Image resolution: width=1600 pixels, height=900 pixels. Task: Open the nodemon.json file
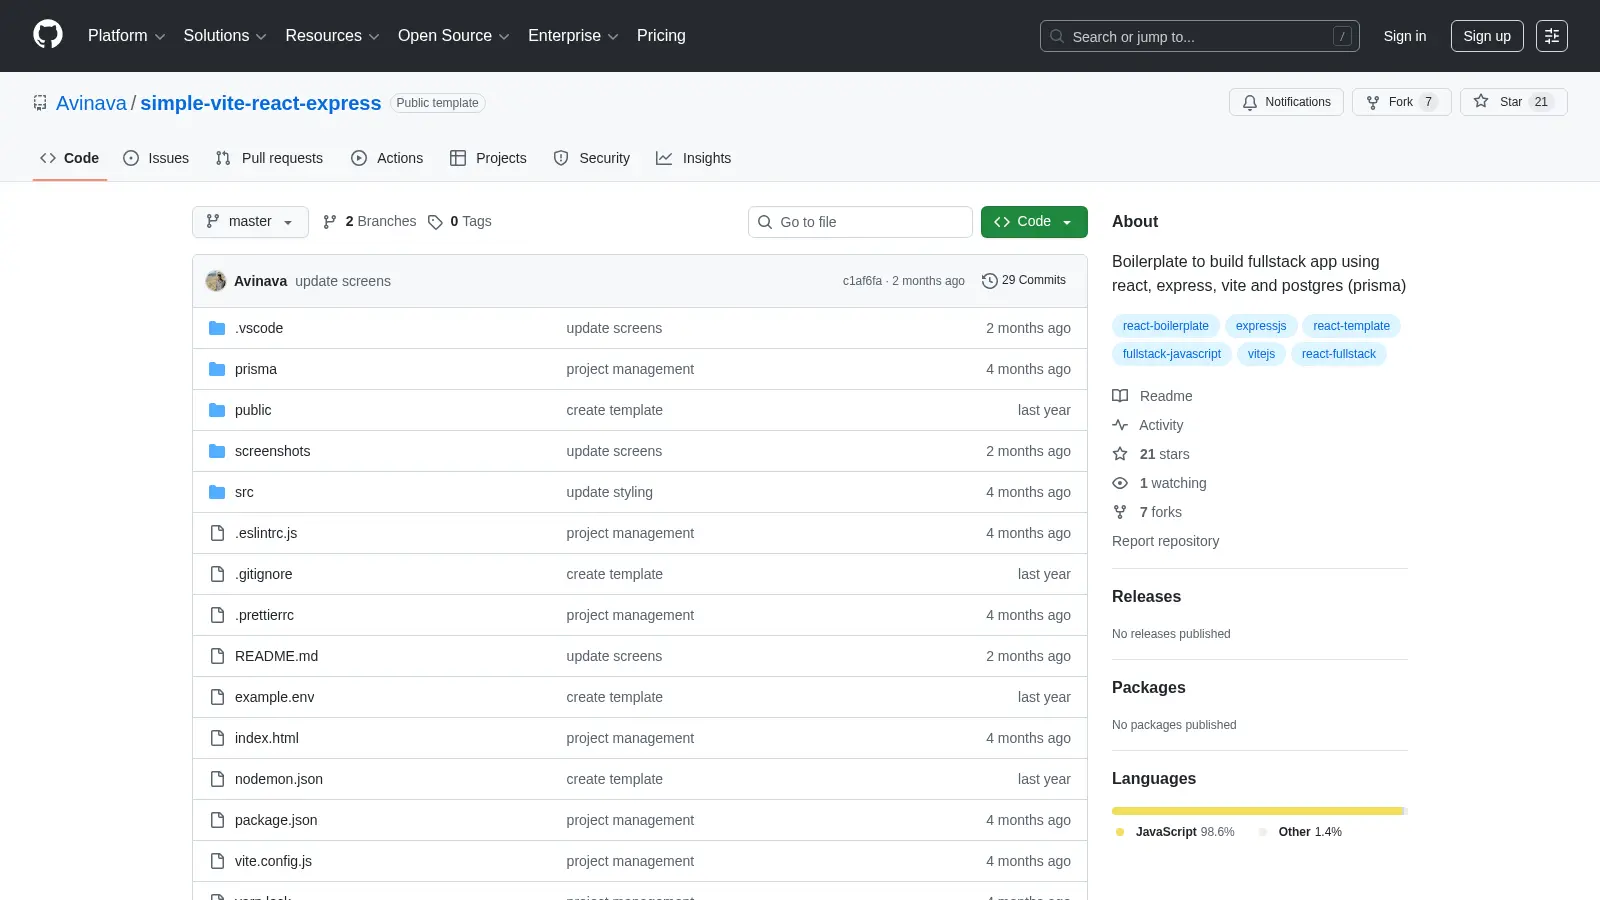click(279, 779)
